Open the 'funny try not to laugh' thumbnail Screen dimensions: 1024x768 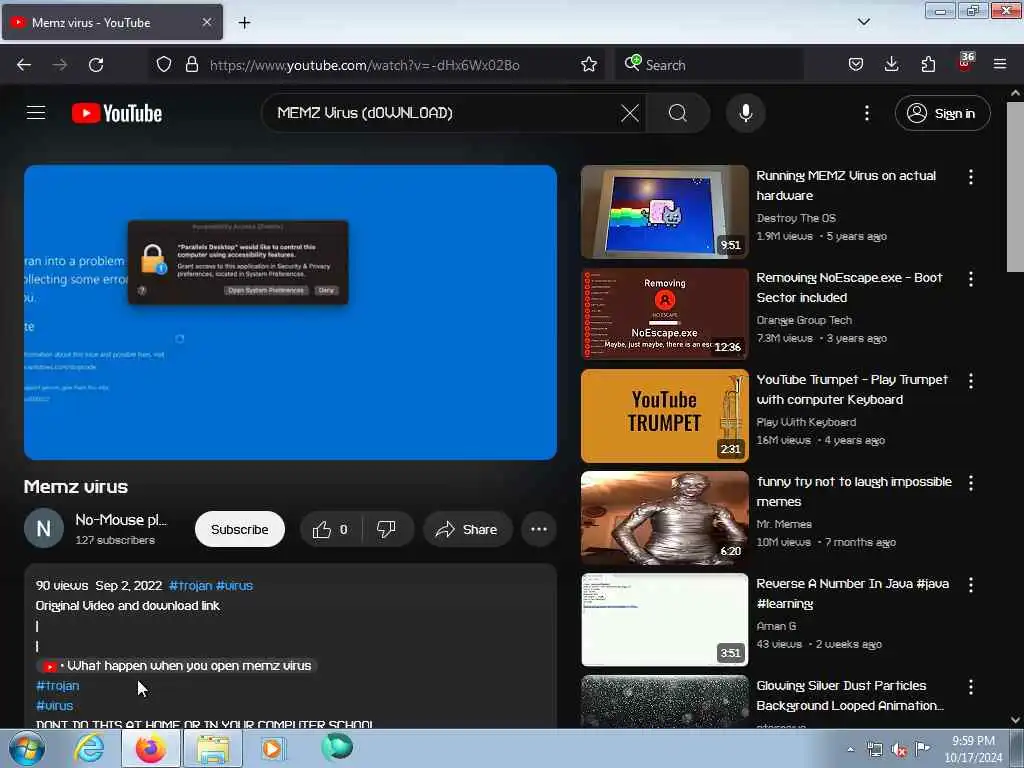point(664,518)
